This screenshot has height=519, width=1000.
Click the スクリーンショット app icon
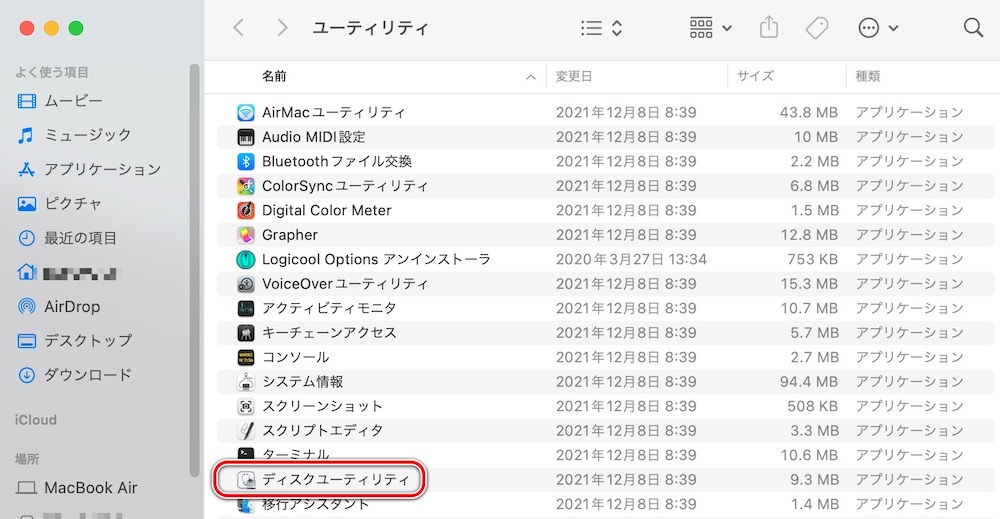tap(246, 406)
